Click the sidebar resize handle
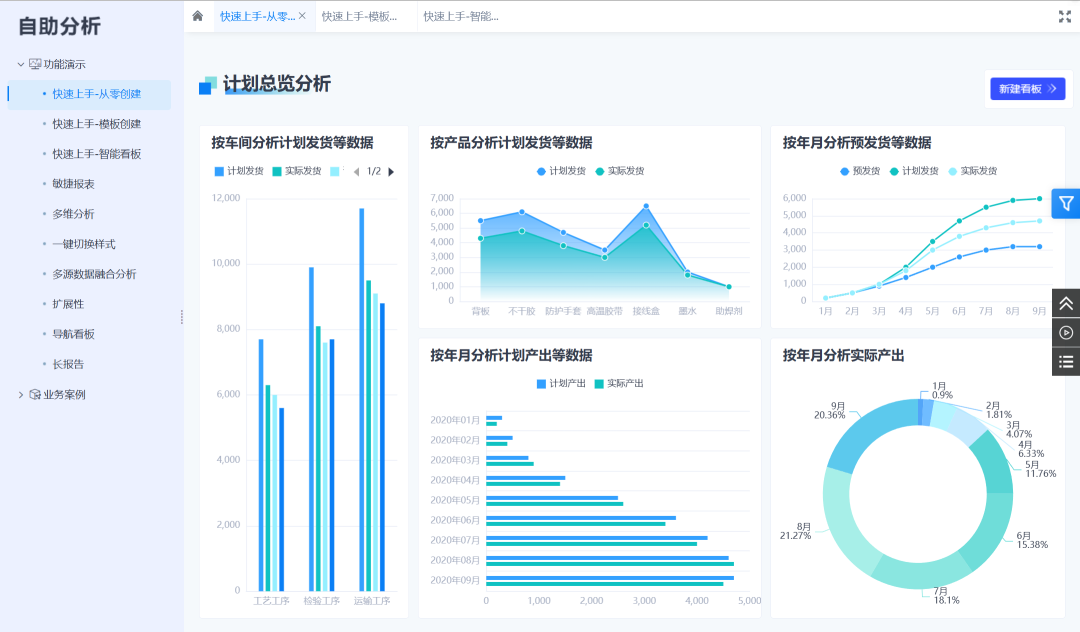Viewport: 1080px width, 632px height. tap(181, 316)
